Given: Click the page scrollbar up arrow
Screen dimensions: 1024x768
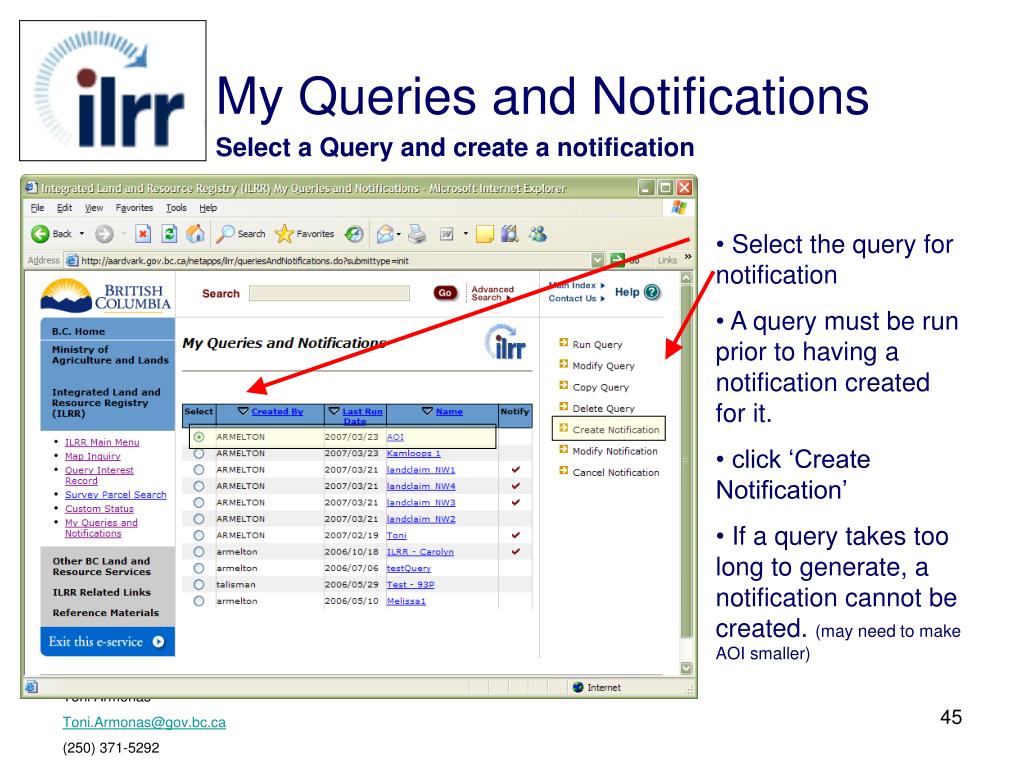Looking at the screenshot, I should [686, 278].
